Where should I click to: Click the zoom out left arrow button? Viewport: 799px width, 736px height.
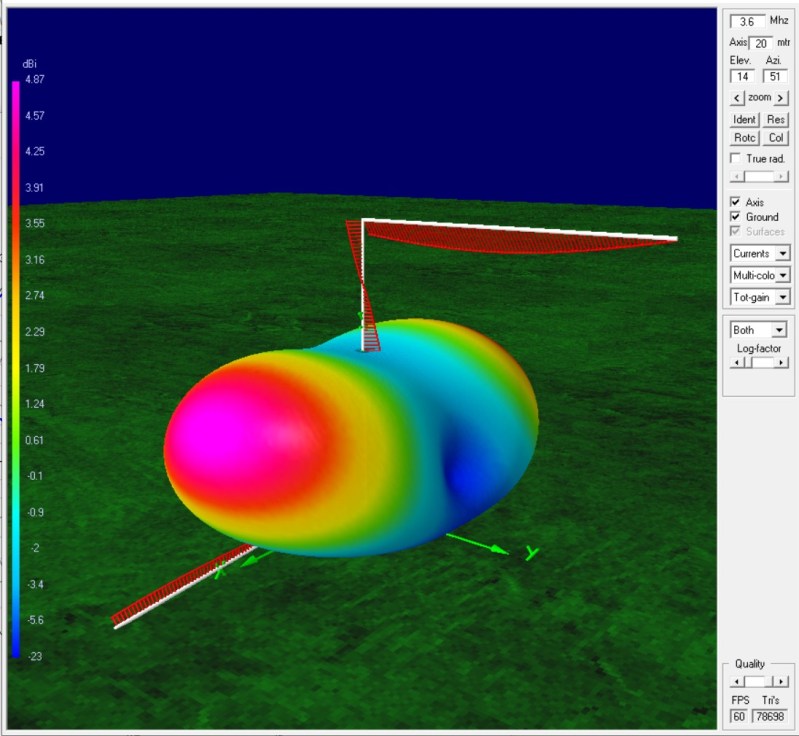(737, 98)
